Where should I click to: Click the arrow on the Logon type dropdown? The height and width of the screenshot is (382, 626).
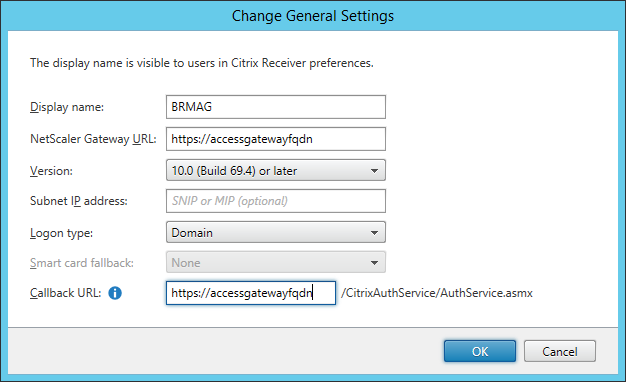point(374,233)
